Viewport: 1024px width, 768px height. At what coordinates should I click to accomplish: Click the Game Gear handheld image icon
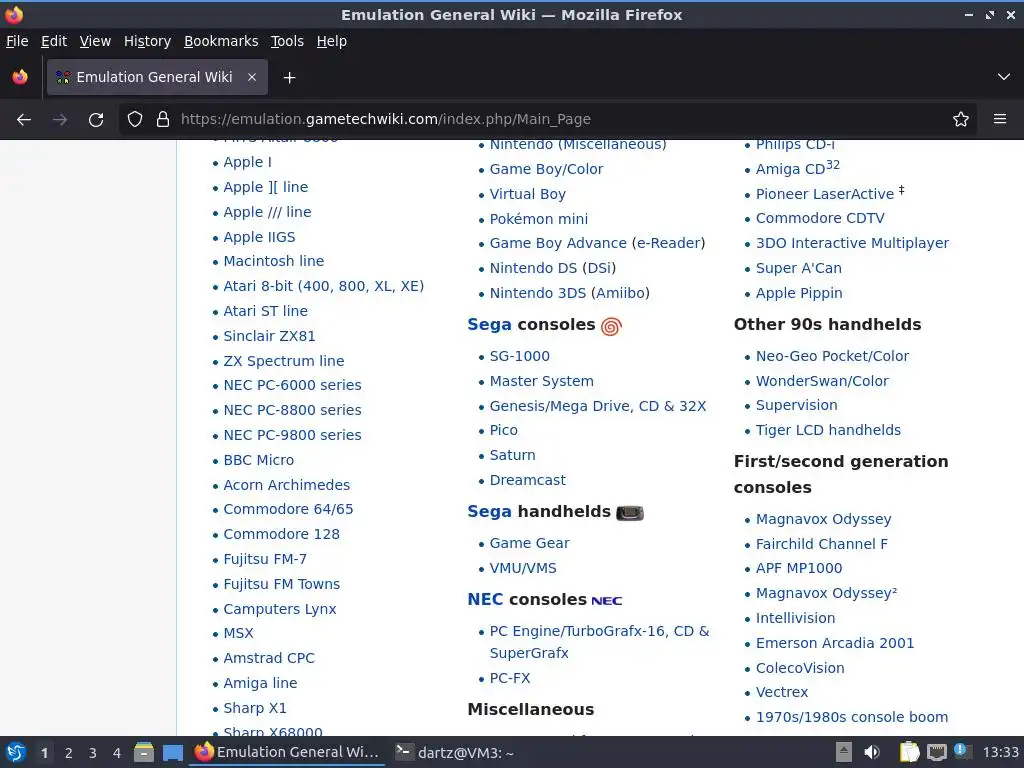tap(630, 513)
